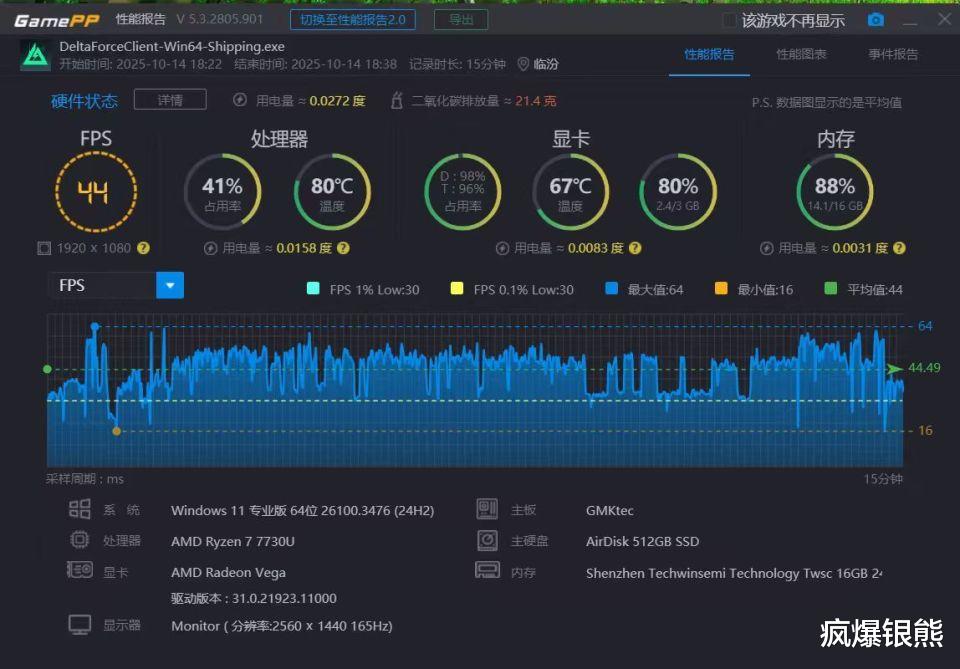This screenshot has height=669, width=960.
Task: Click the FPS 1% Low cyan legend swatch
Action: pos(313,288)
